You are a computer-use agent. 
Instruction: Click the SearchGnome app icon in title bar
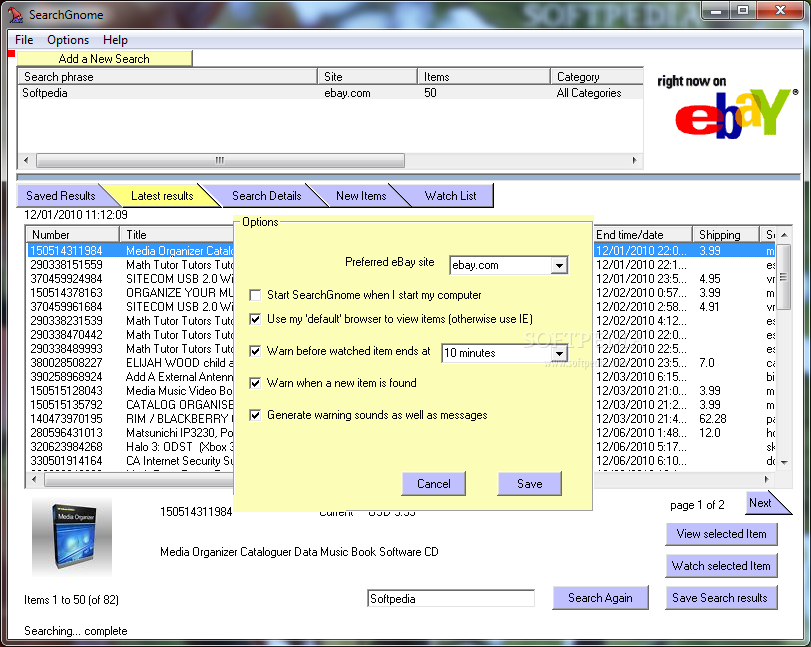tap(15, 14)
